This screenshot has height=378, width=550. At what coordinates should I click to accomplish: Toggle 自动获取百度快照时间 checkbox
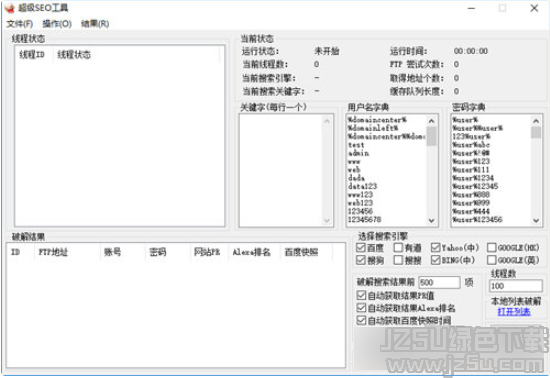click(x=361, y=320)
